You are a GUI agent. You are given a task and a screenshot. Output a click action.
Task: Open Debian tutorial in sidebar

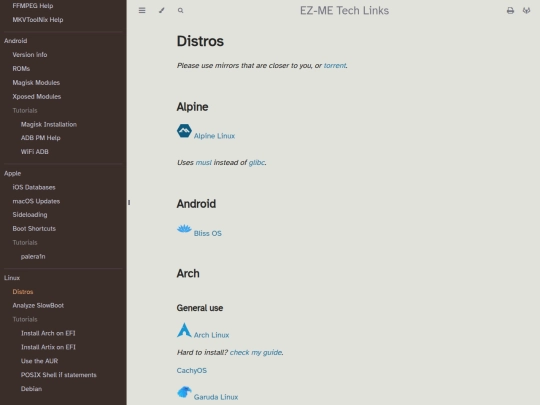pos(31,389)
